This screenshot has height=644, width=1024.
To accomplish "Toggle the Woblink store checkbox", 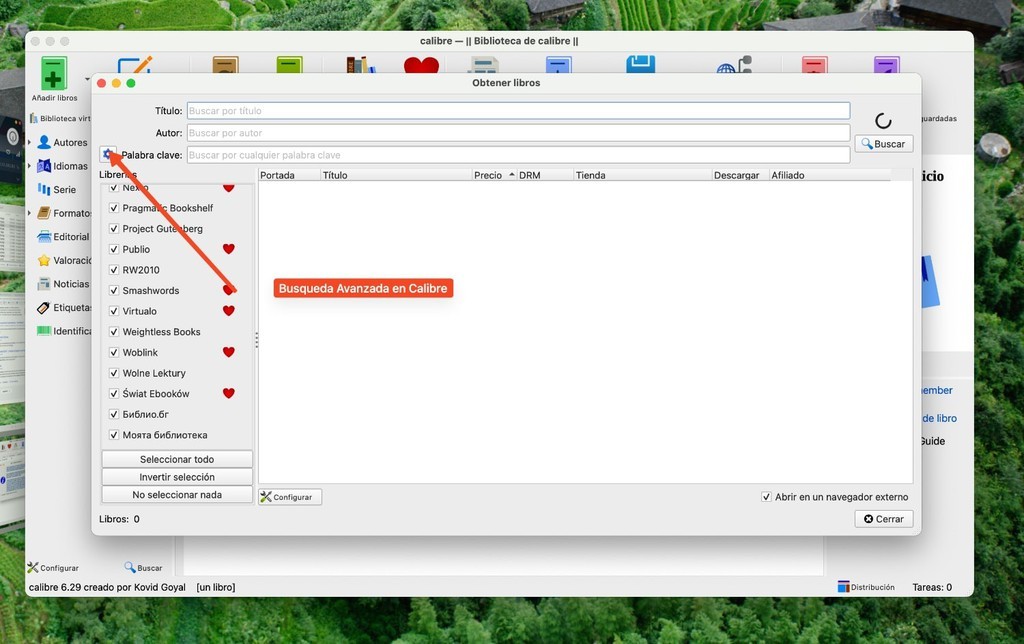I will pos(114,352).
